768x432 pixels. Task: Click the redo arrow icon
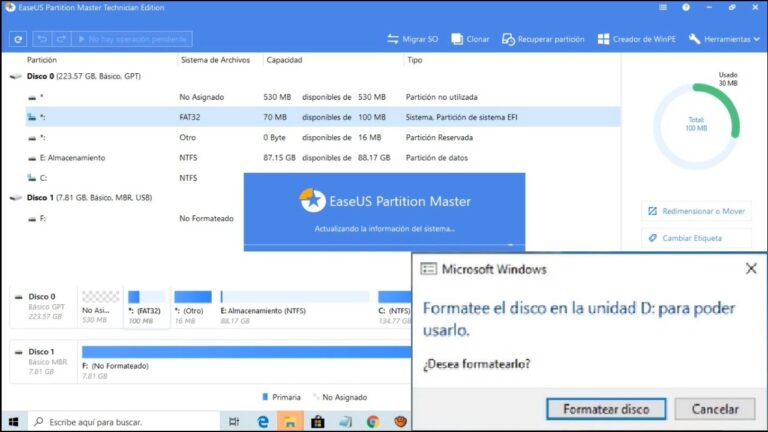(x=61, y=39)
